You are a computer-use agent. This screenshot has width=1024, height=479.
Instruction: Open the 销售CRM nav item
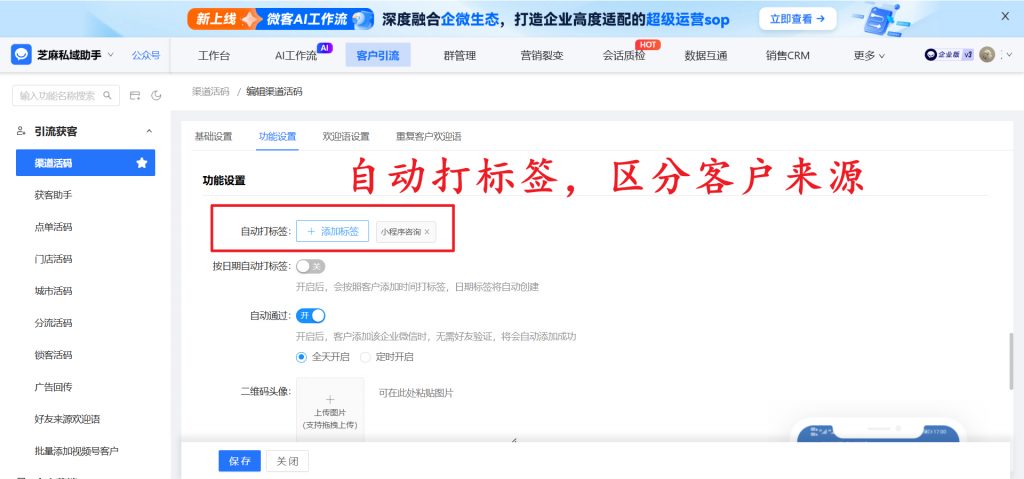pos(788,56)
